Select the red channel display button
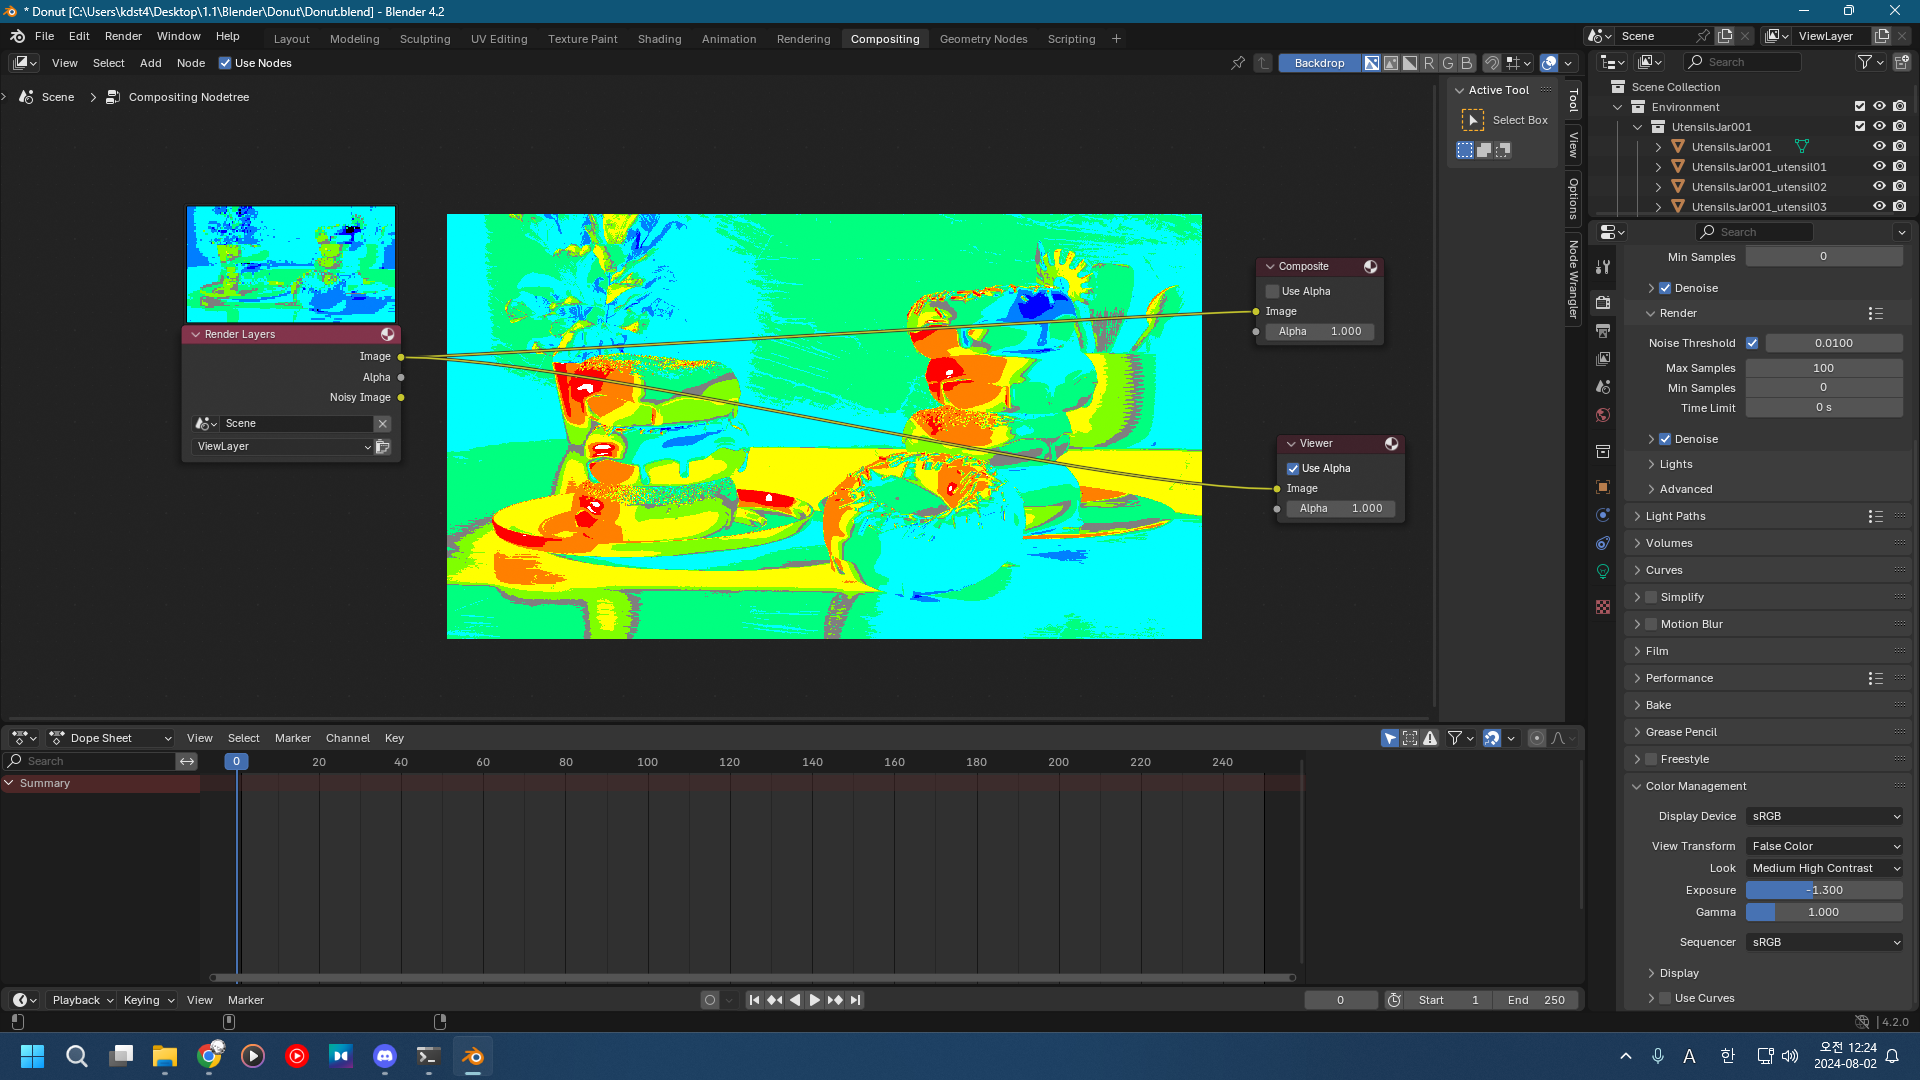The image size is (1920, 1080). (1429, 63)
